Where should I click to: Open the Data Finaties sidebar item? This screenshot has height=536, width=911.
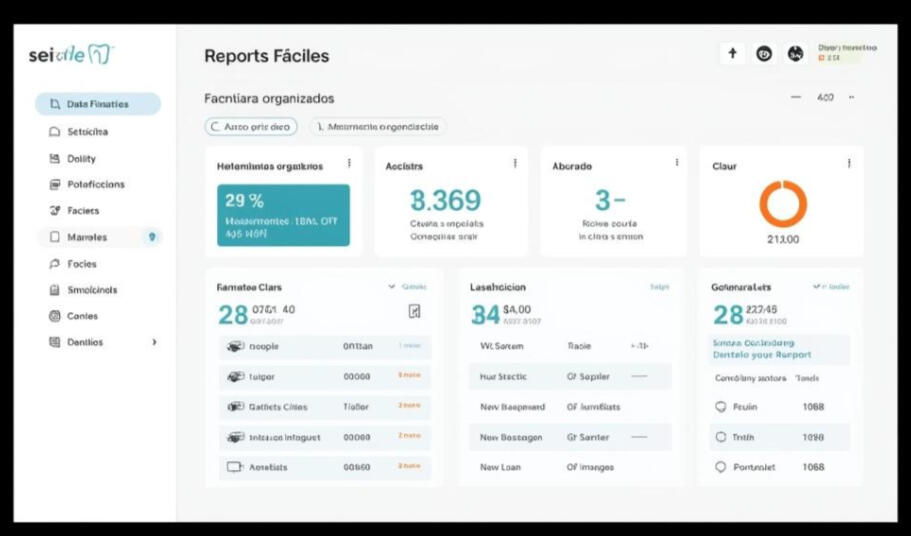click(x=97, y=104)
